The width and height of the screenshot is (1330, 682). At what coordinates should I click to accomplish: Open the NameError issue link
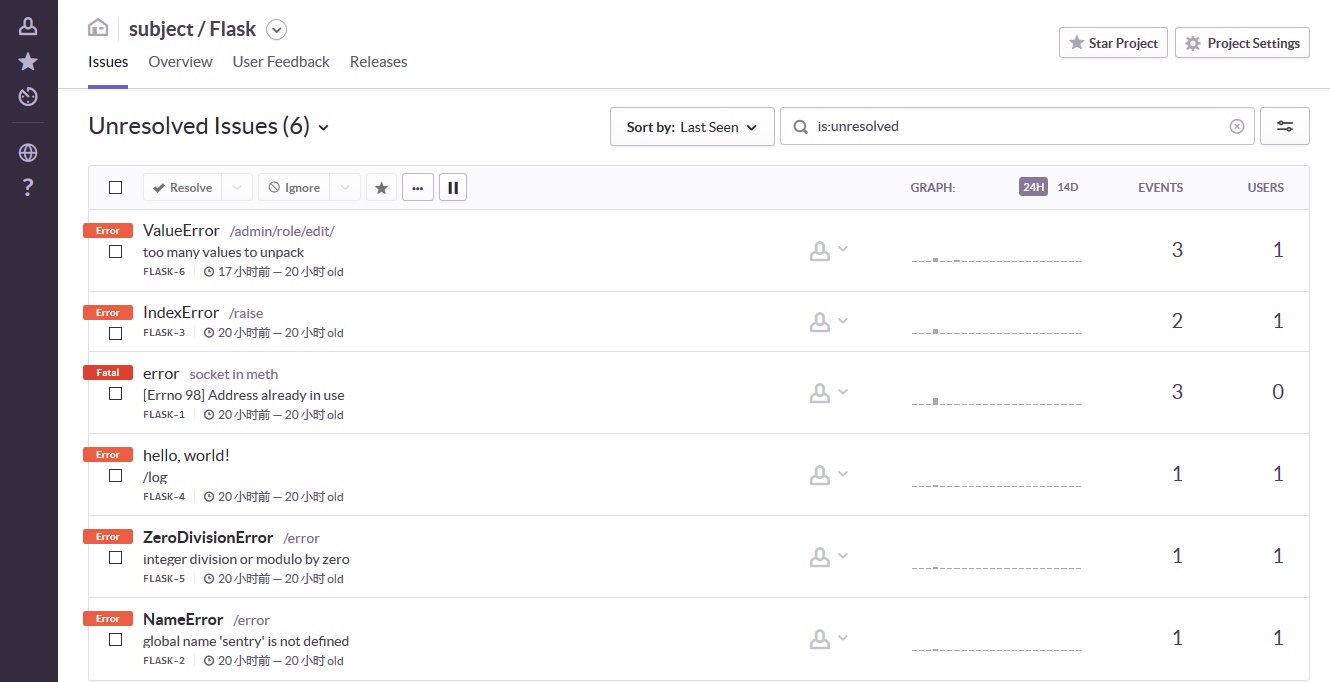coord(183,619)
